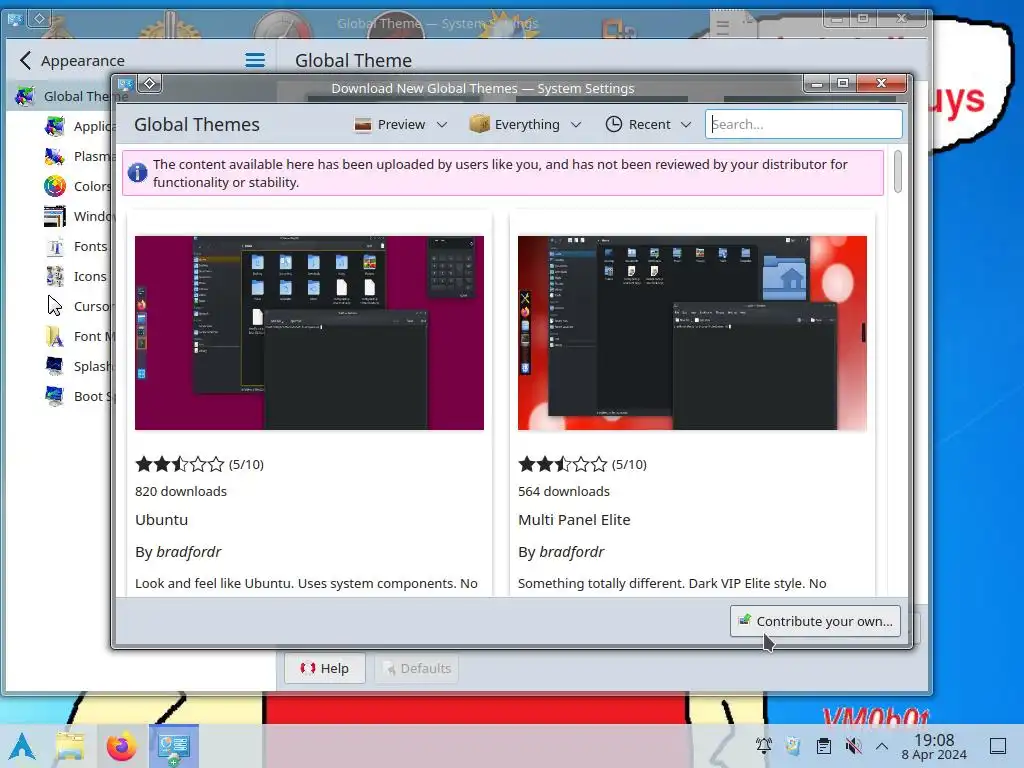
Task: Click the Ubuntu theme title
Action: (161, 520)
